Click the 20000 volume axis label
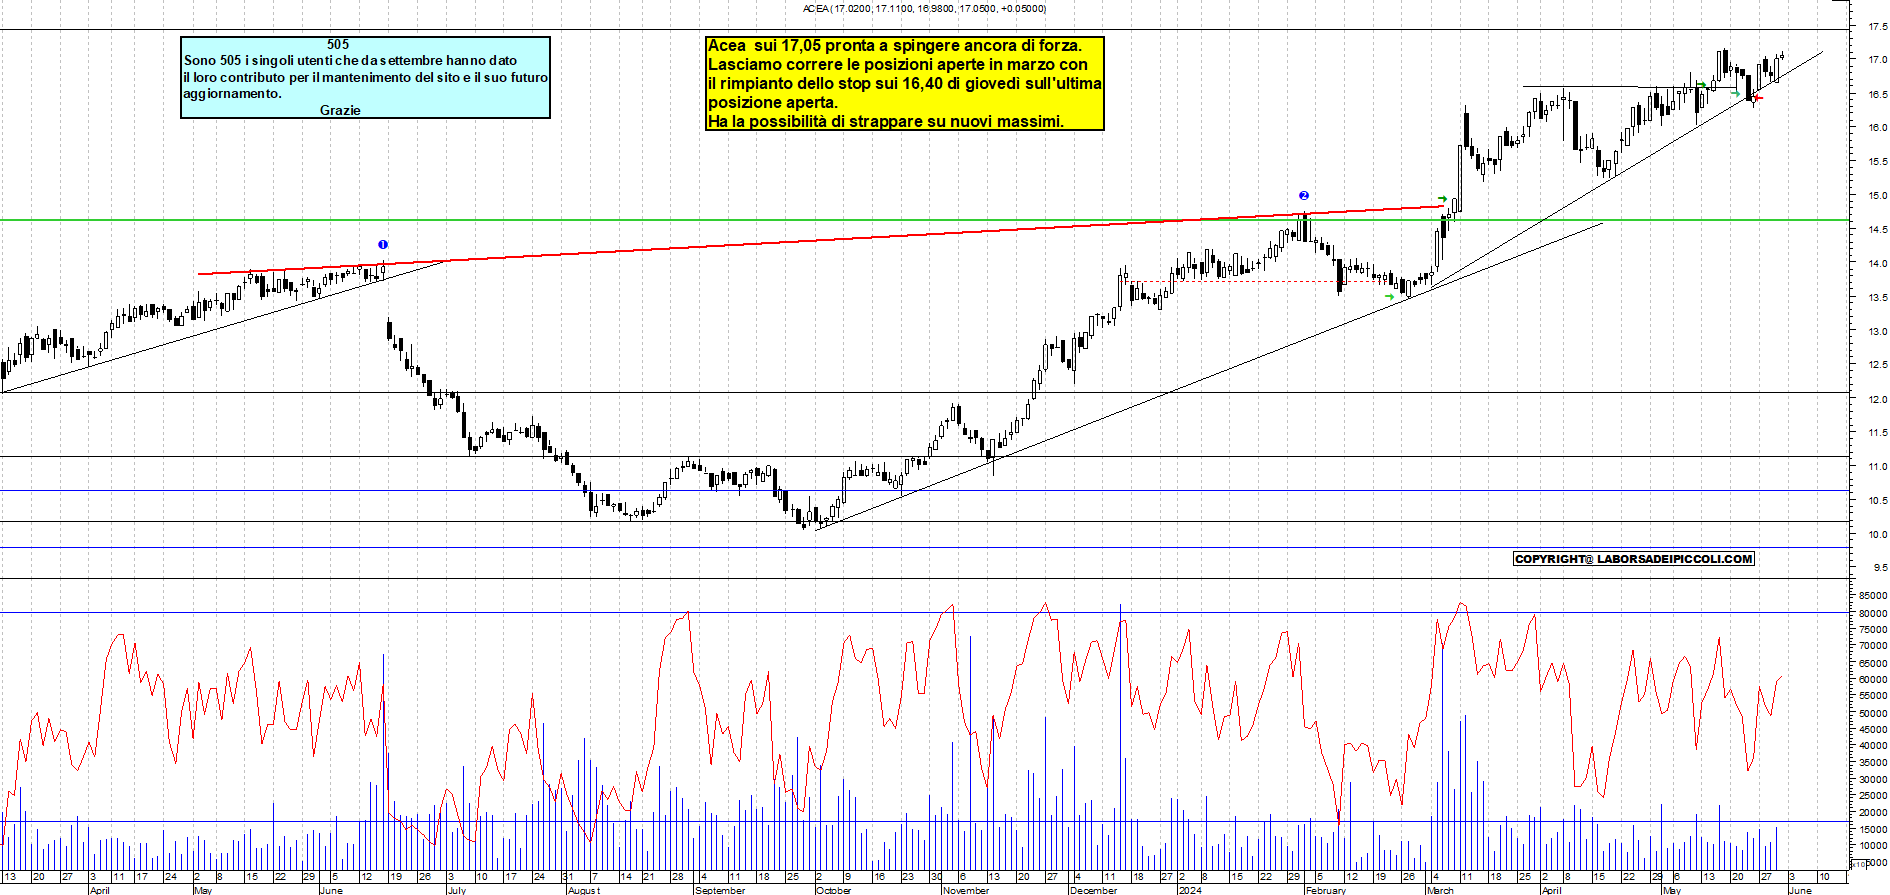 coord(1873,813)
